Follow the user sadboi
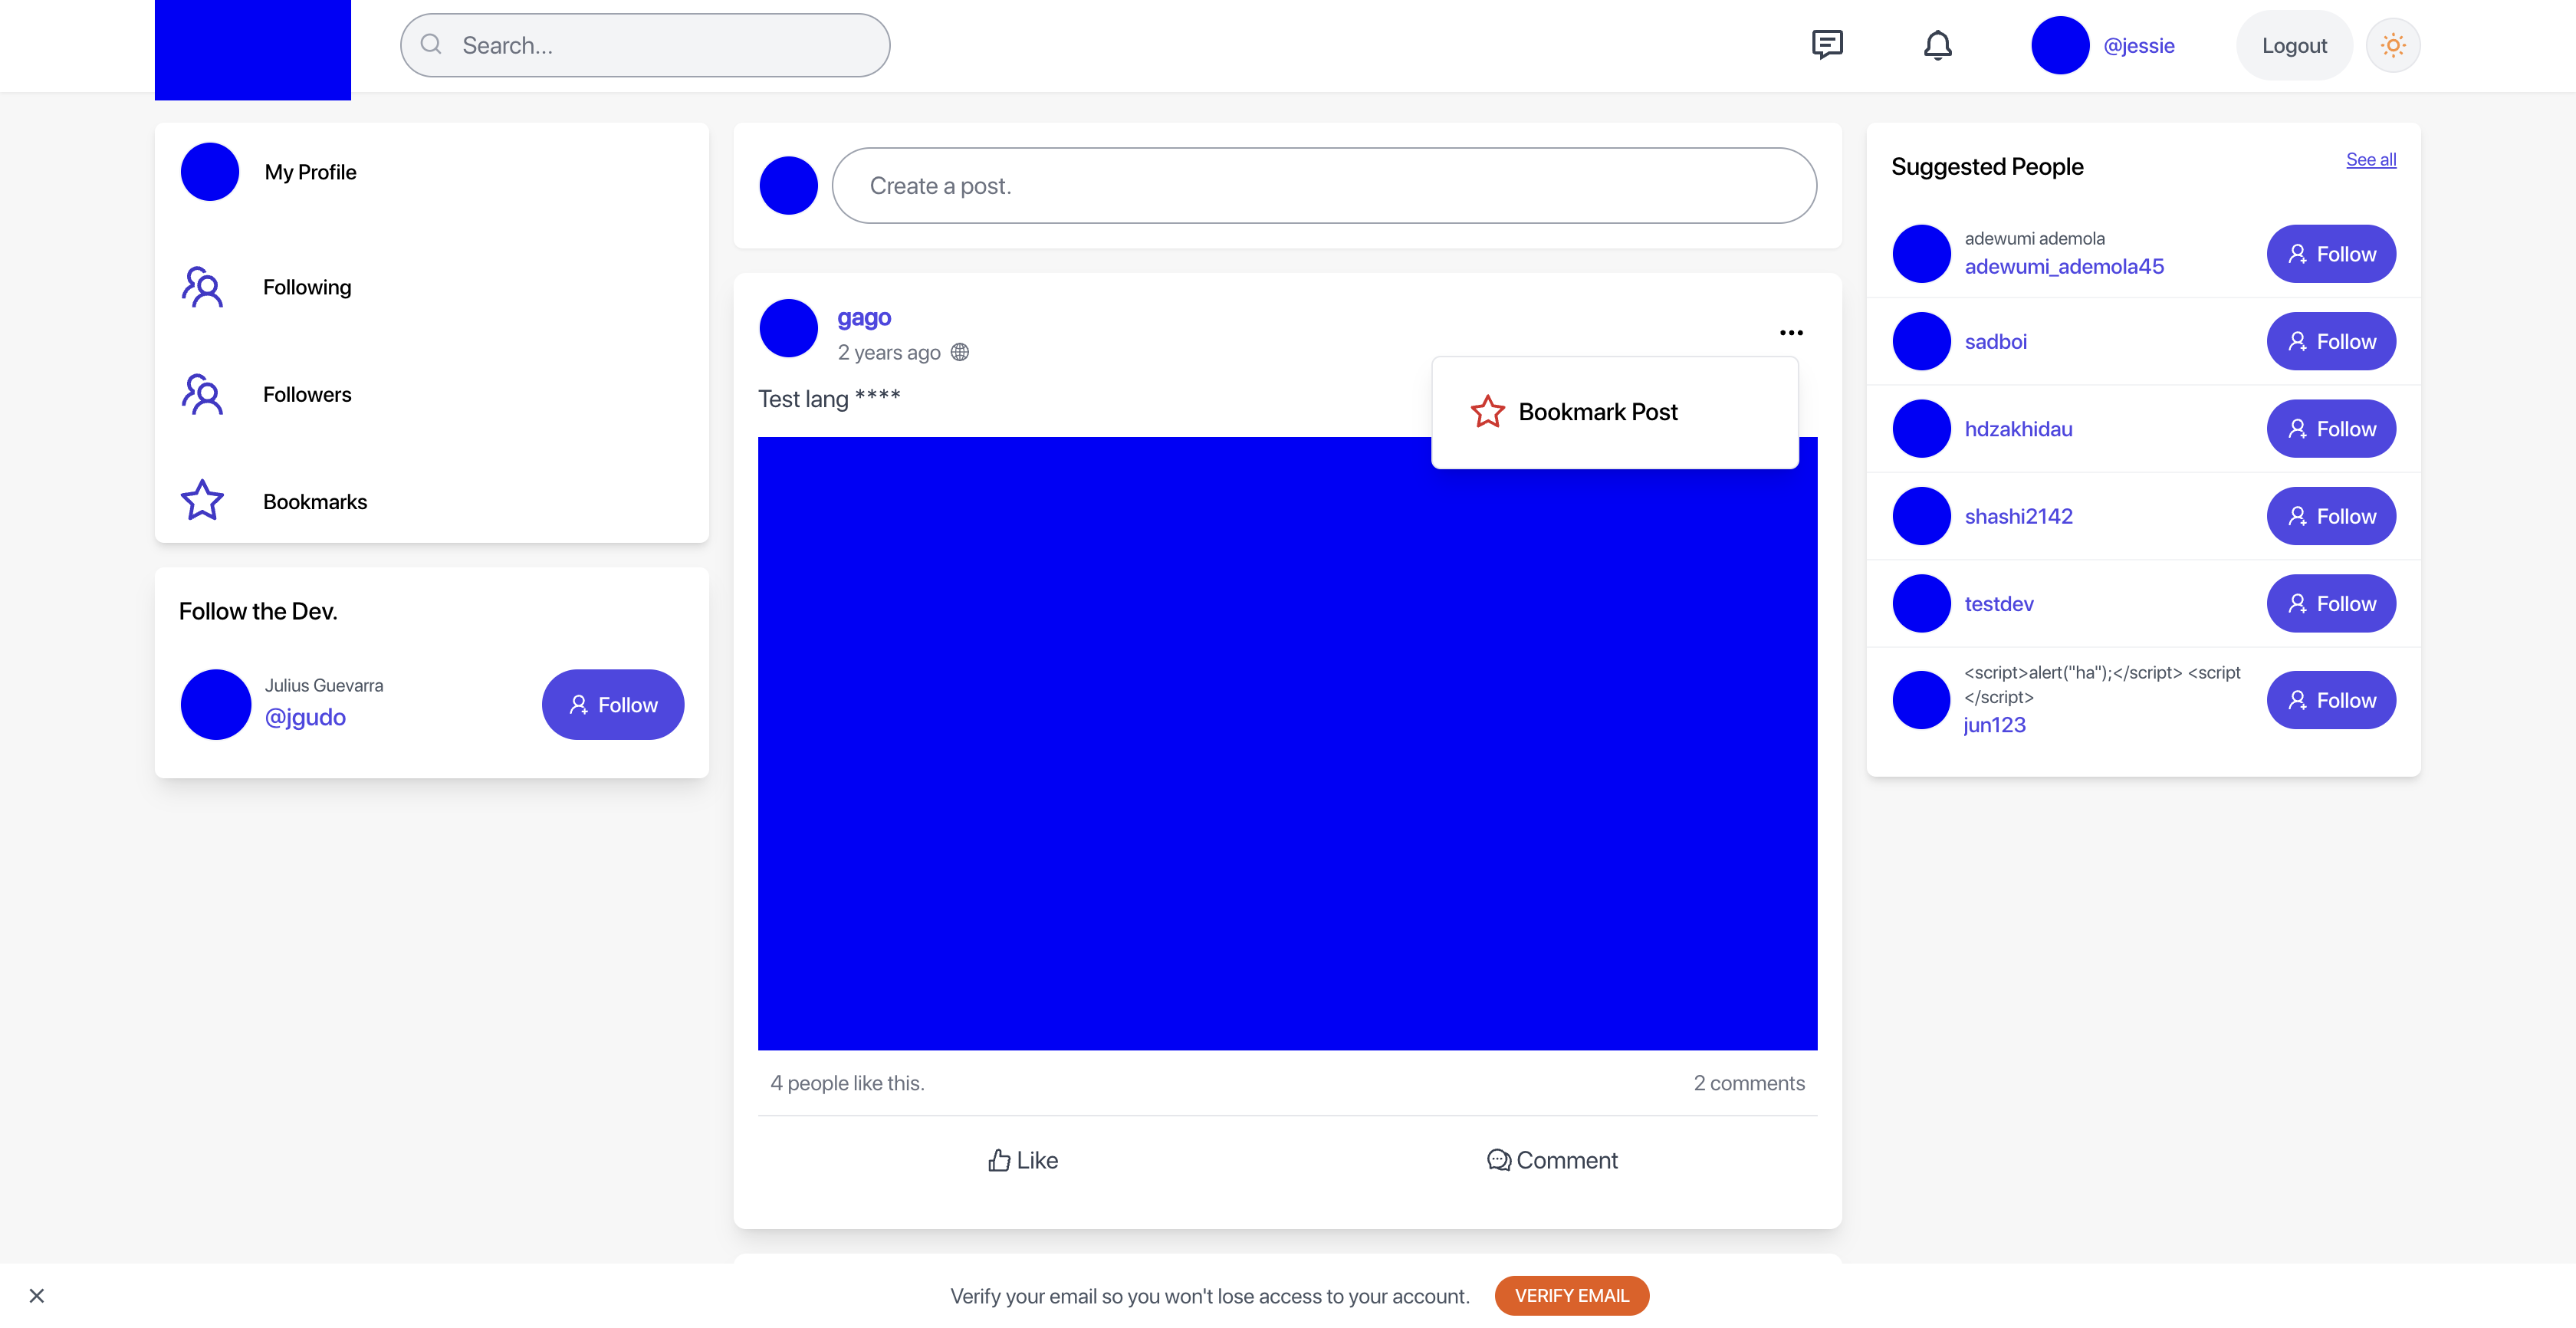Image resolution: width=2576 pixels, height=1328 pixels. click(2330, 341)
